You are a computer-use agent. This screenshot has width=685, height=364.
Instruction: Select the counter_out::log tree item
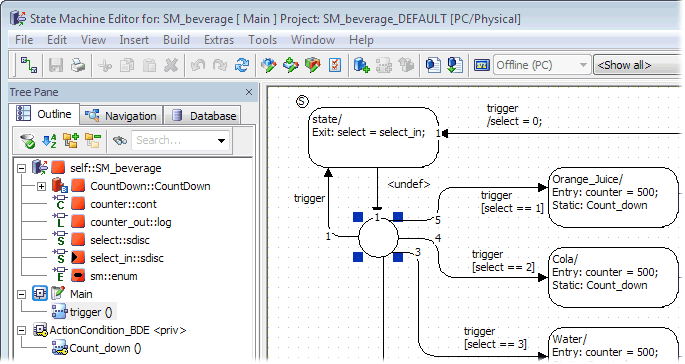tap(131, 222)
